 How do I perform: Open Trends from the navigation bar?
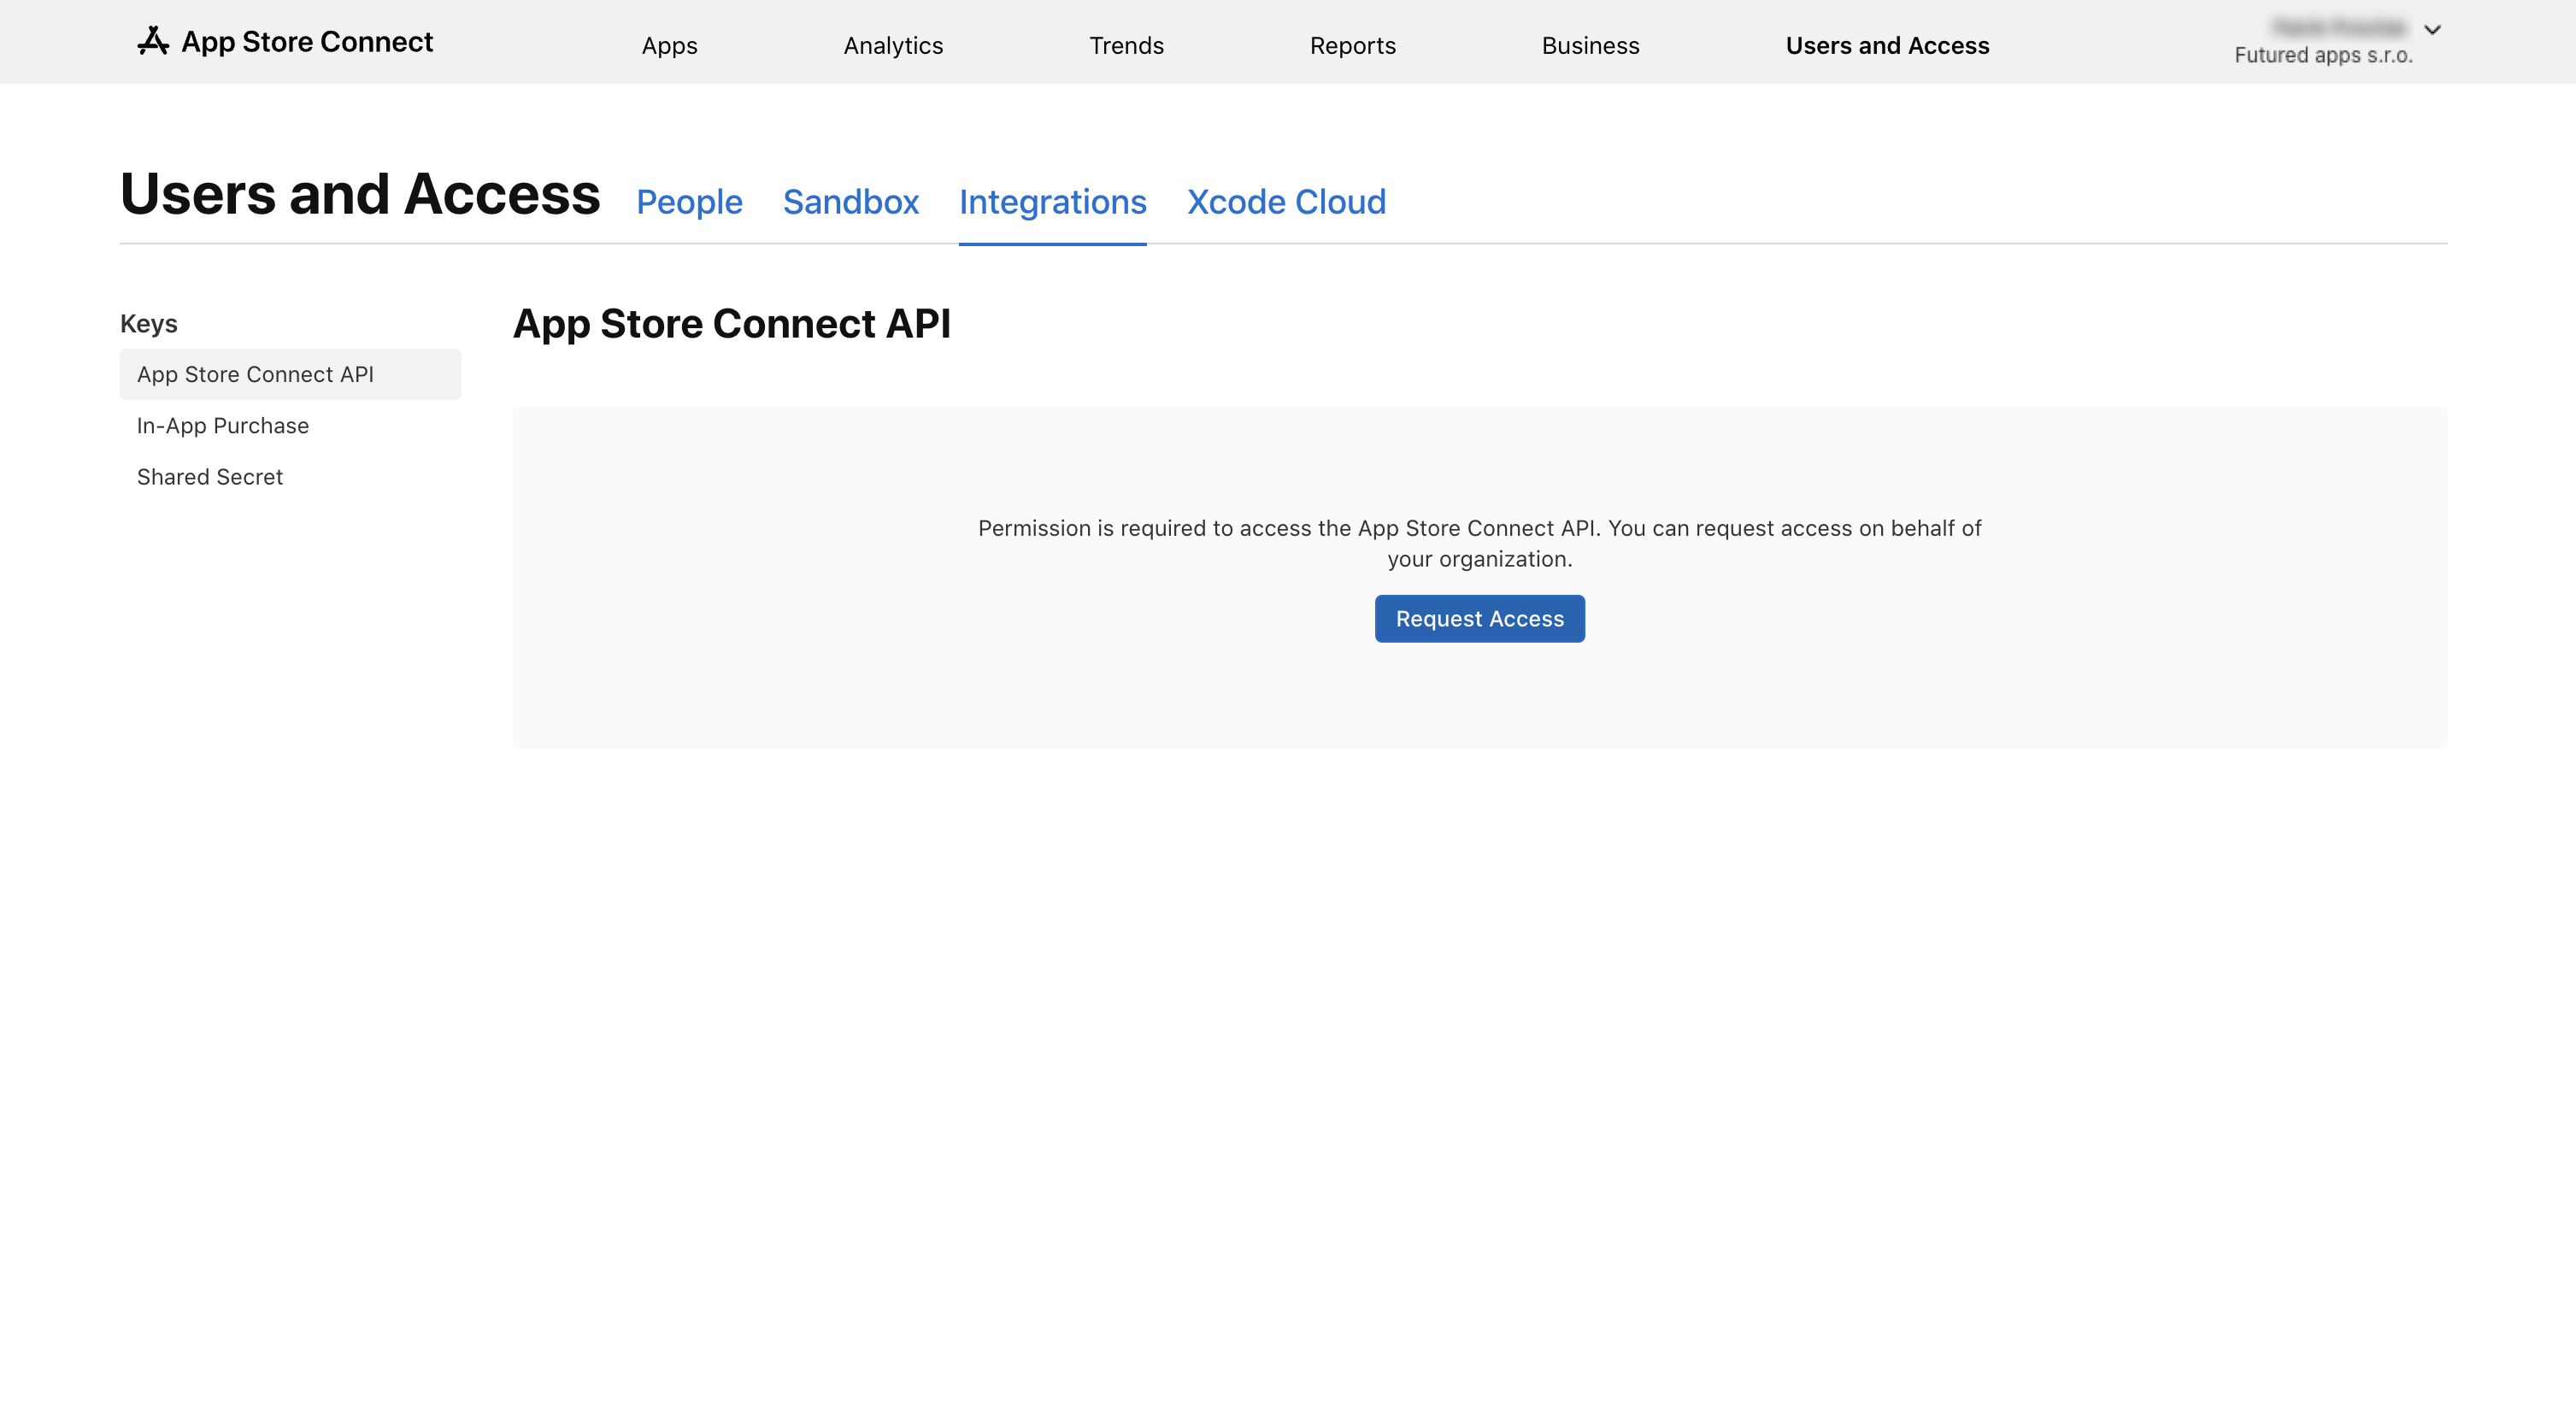1125,45
